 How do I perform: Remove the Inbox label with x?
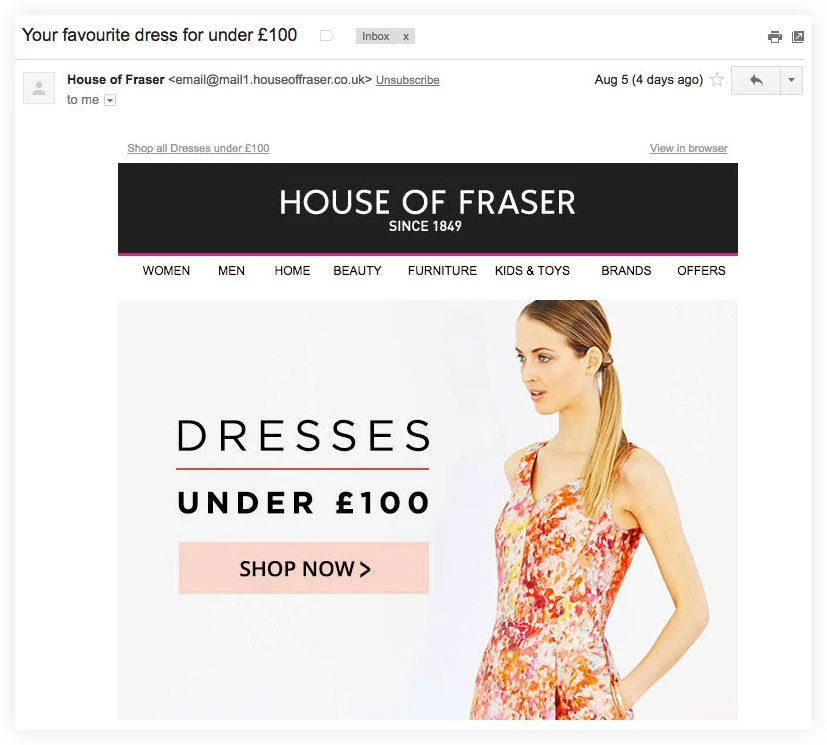click(x=406, y=36)
